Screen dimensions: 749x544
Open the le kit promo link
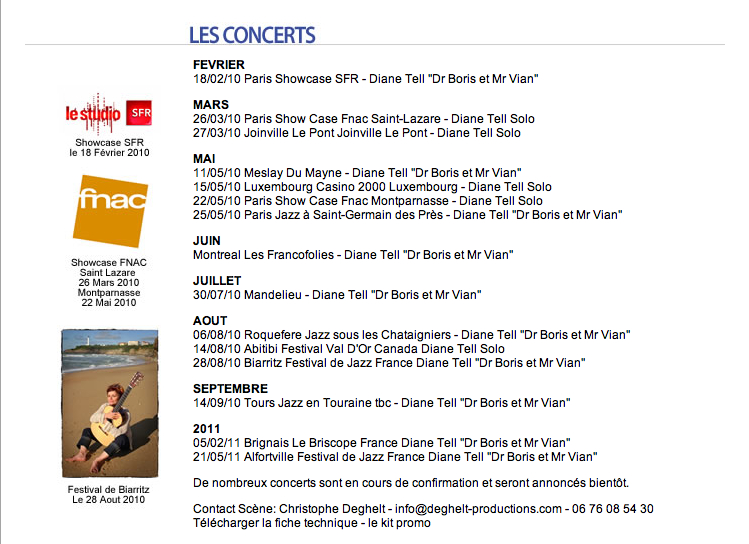(x=399, y=523)
